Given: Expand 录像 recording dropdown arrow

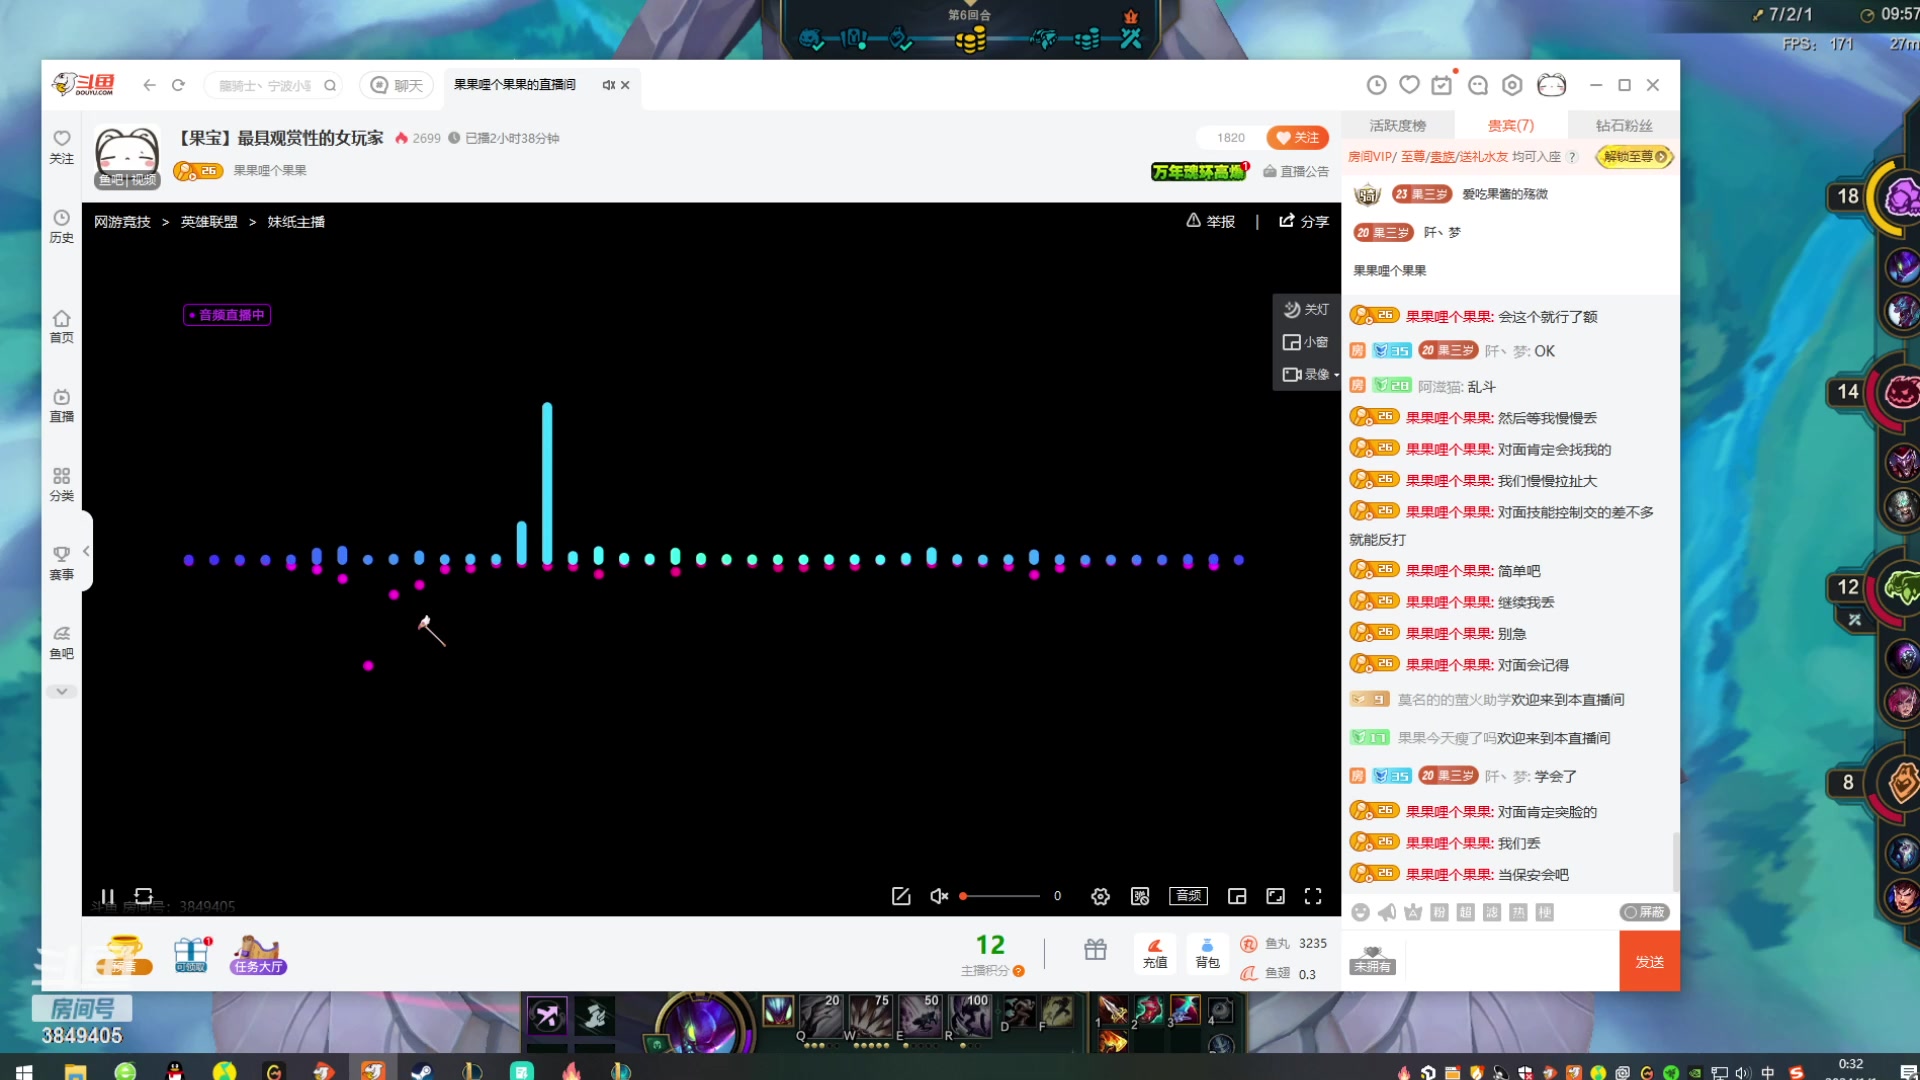Looking at the screenshot, I should click(1336, 375).
